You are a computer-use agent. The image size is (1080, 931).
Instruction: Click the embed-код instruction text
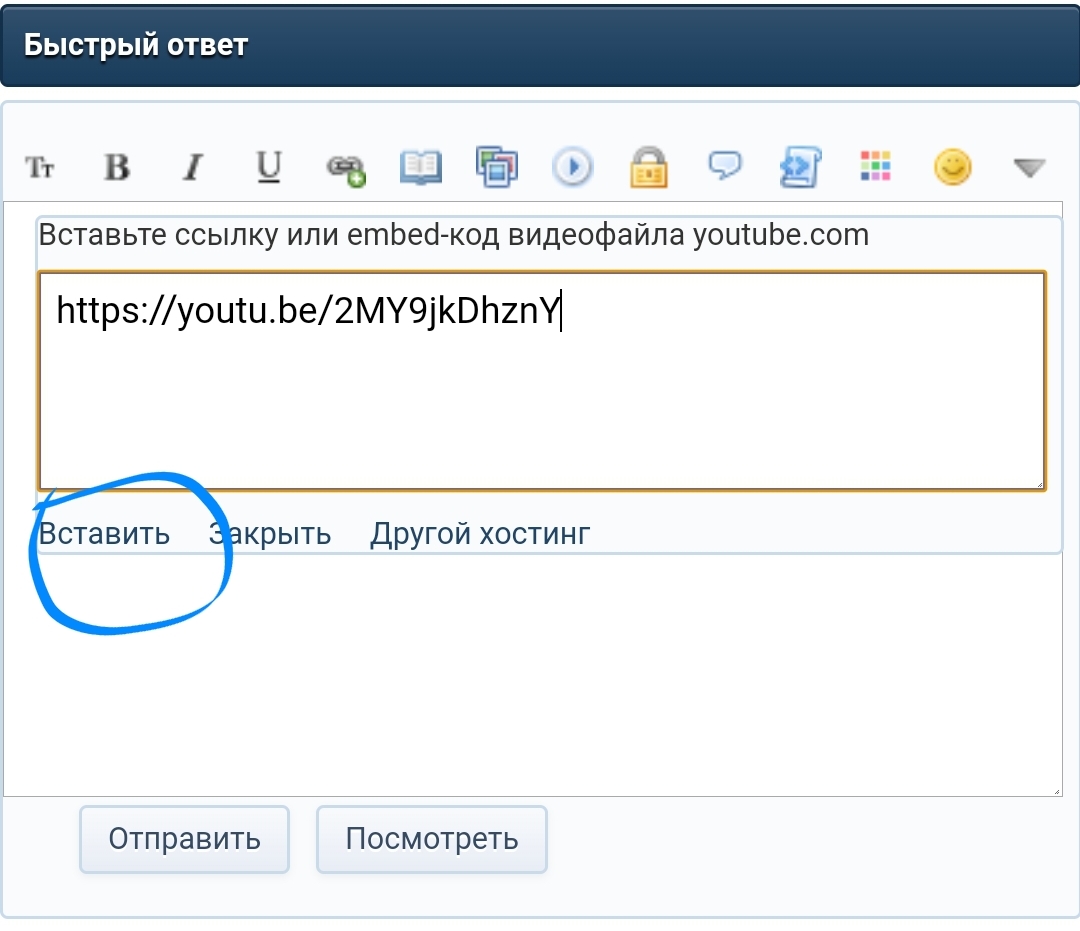coord(453,235)
